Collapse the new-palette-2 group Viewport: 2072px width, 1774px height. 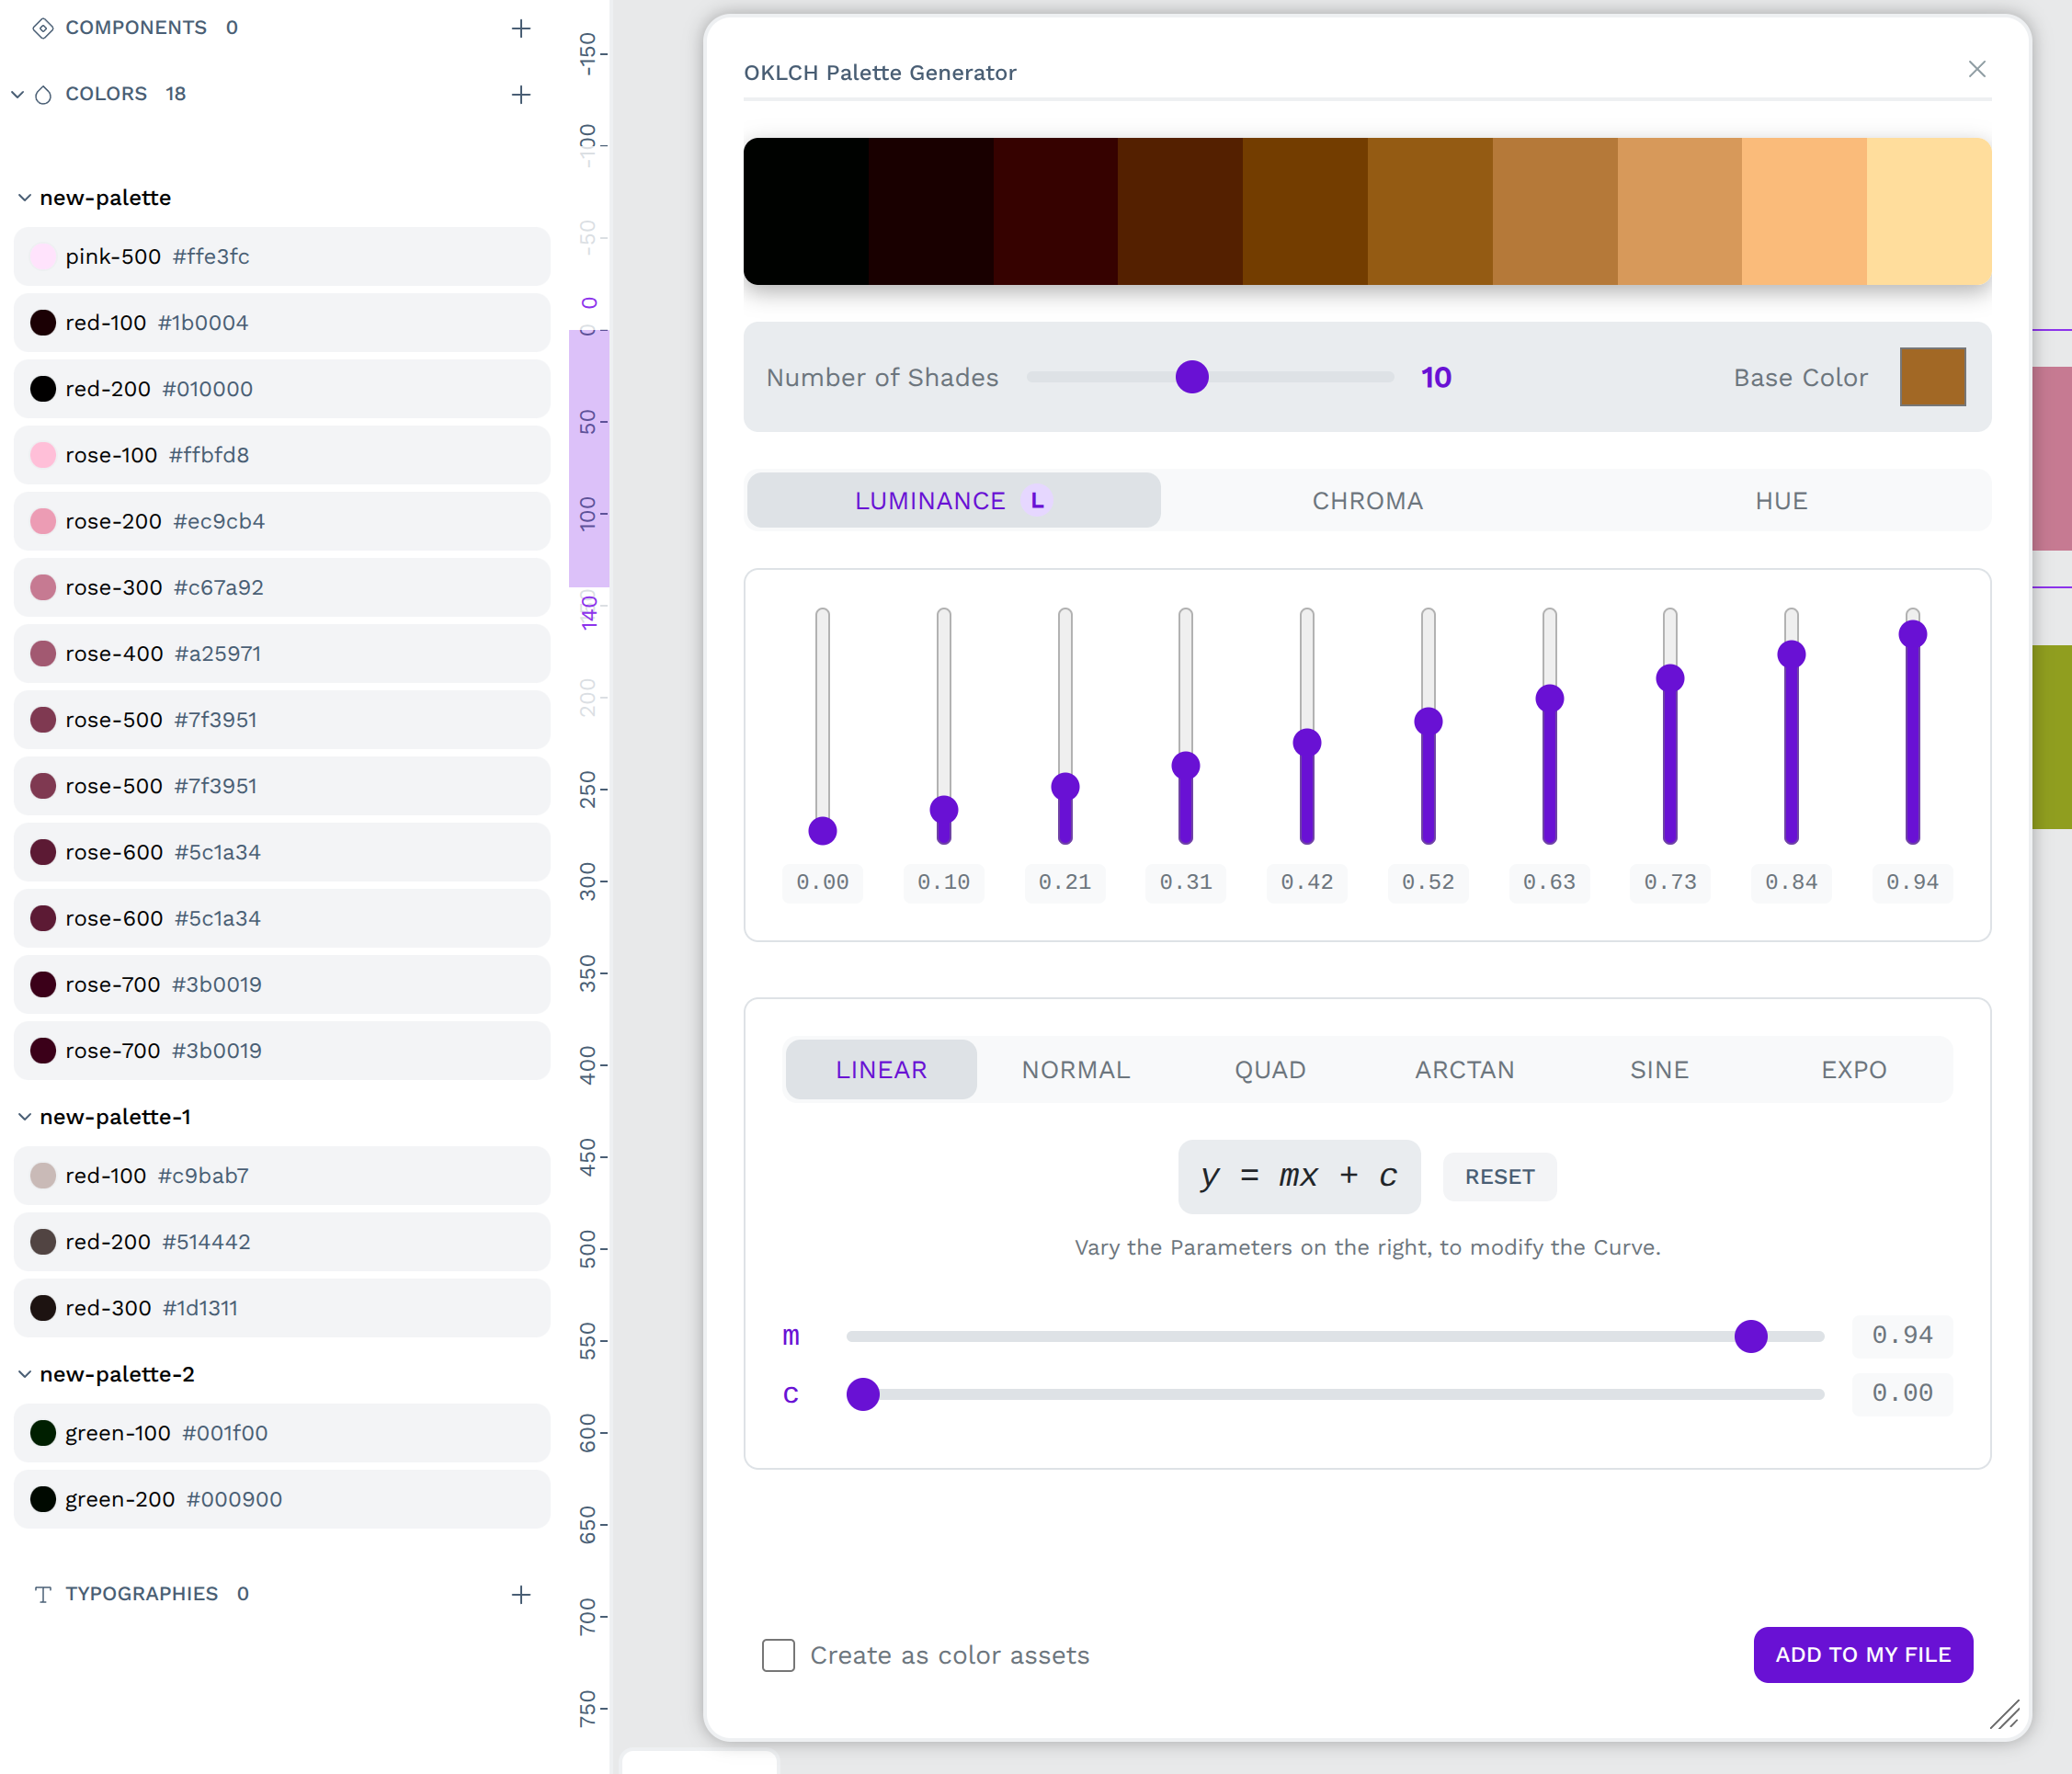click(x=24, y=1374)
